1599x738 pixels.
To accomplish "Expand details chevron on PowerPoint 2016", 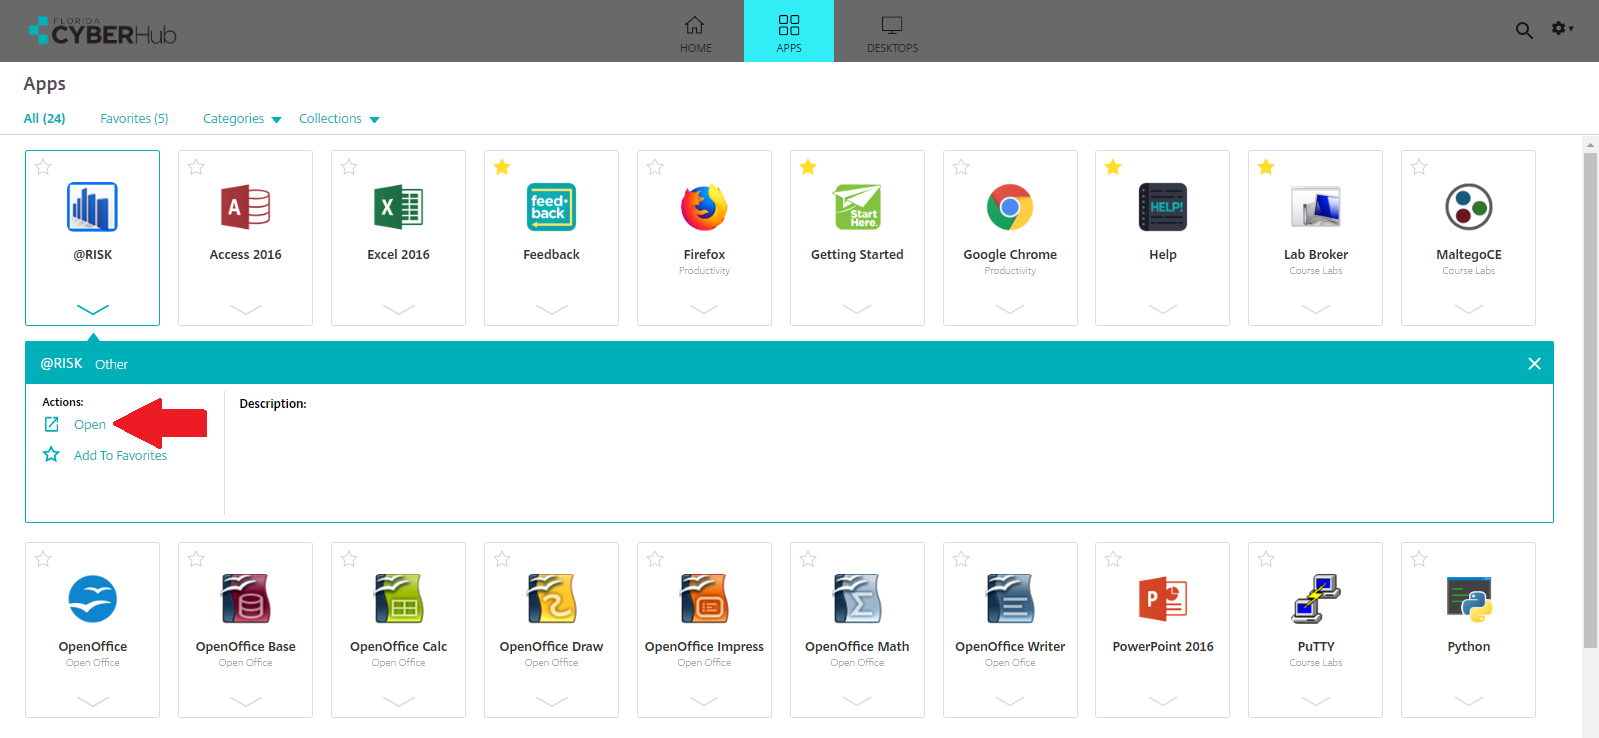I will (1163, 701).
